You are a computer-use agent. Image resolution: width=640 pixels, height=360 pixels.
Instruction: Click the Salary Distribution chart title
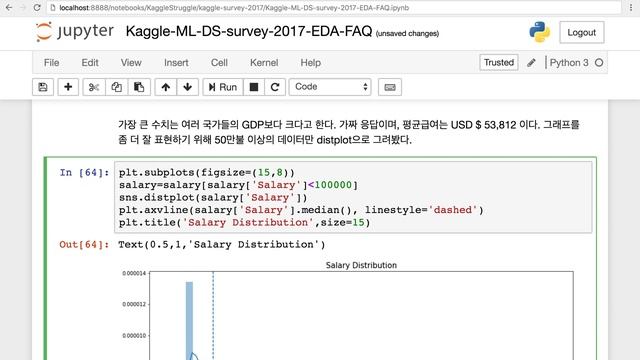[361, 265]
